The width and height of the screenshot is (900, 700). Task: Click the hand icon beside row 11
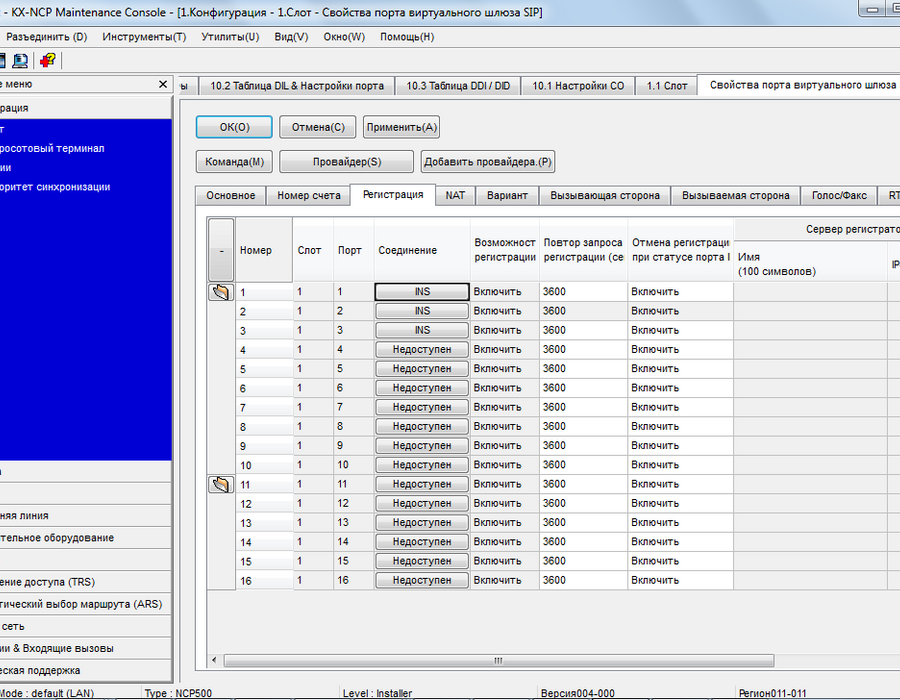tap(221, 484)
